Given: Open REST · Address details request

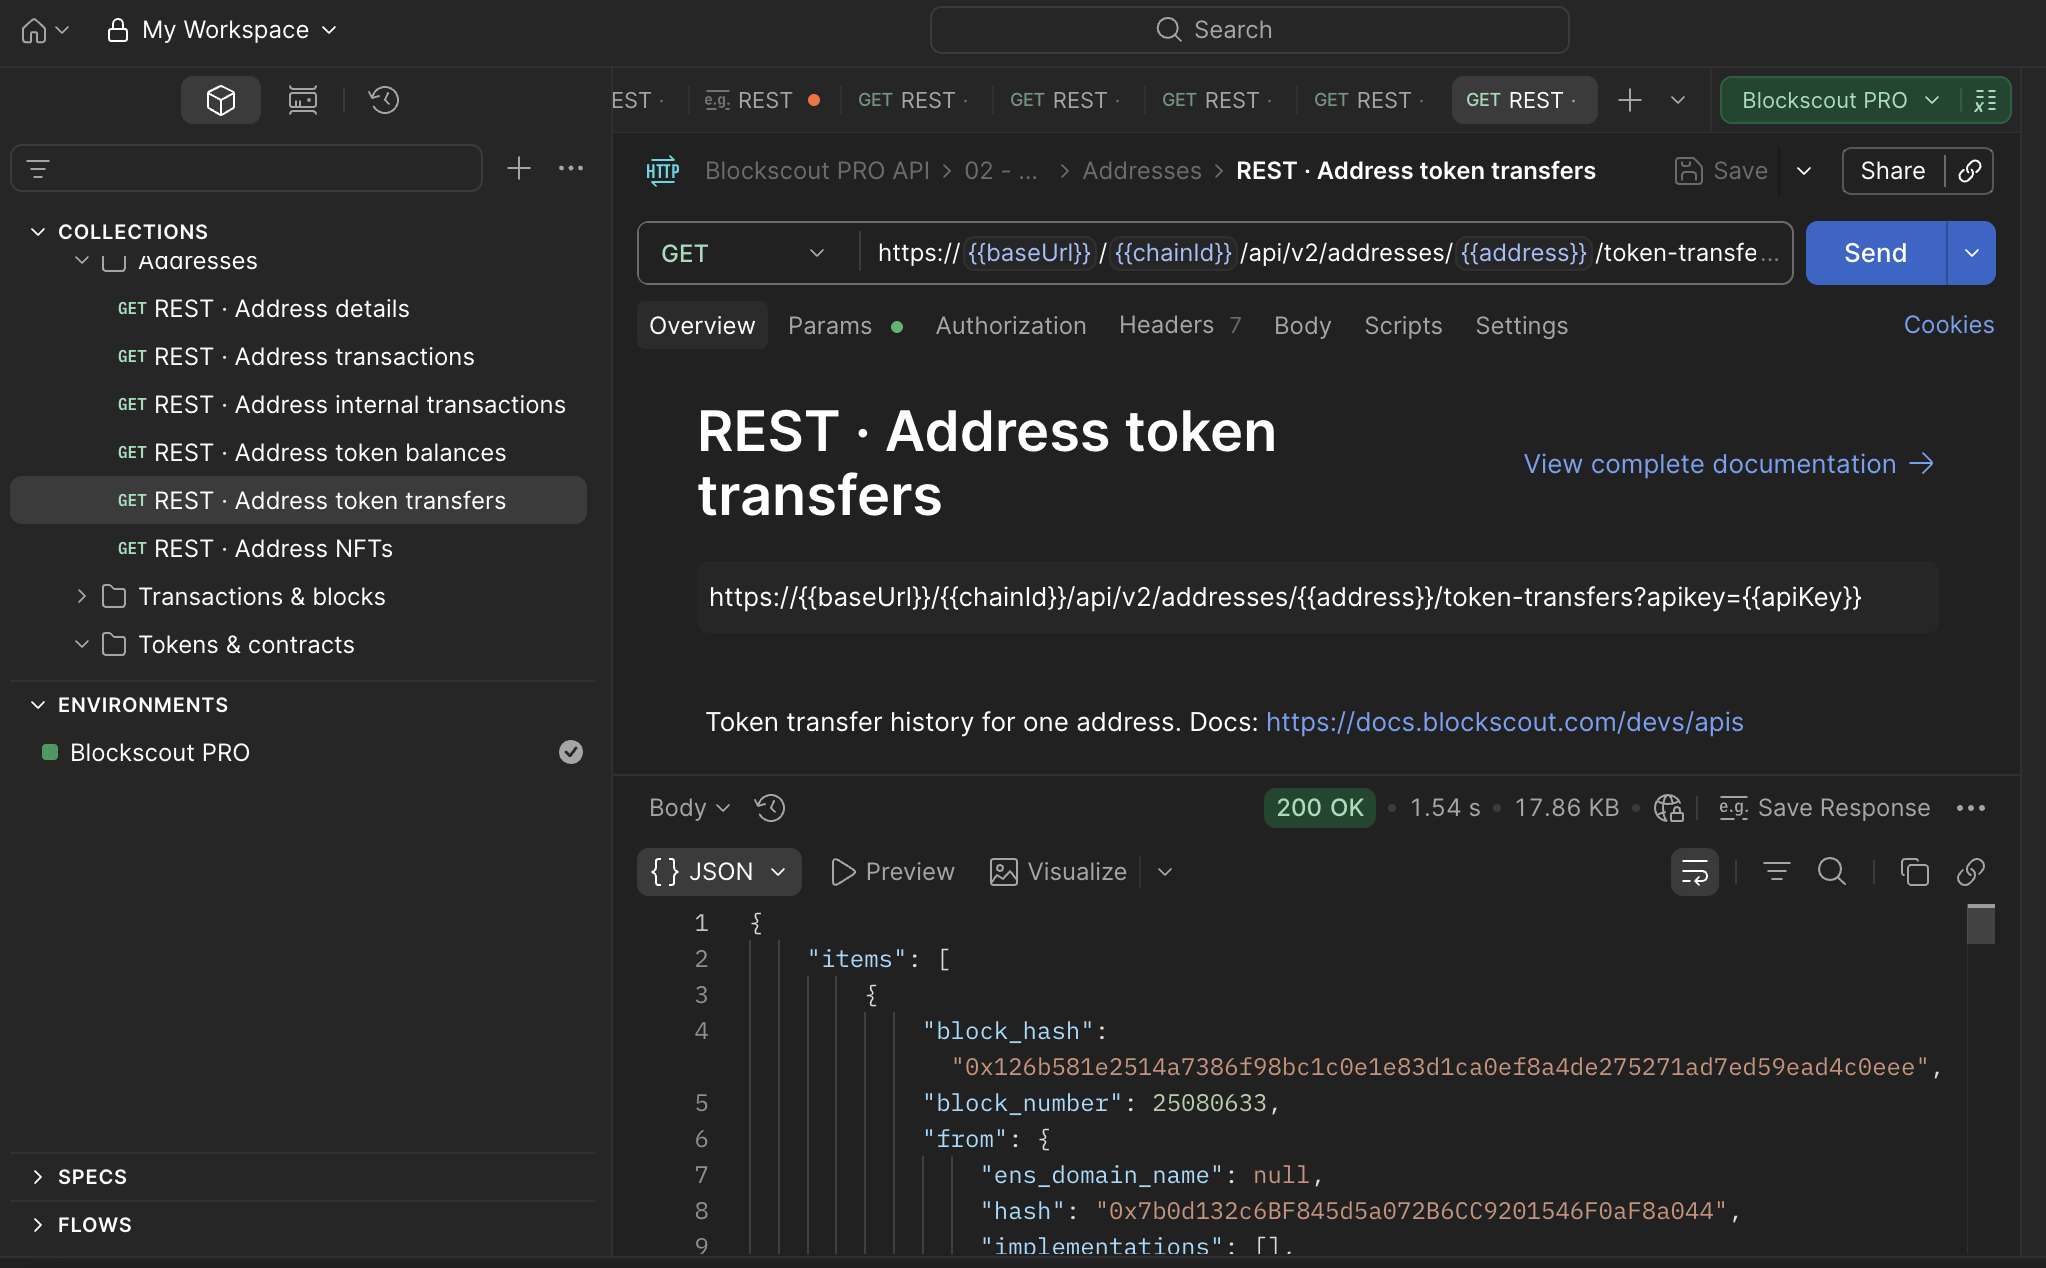Looking at the screenshot, I should coord(282,309).
